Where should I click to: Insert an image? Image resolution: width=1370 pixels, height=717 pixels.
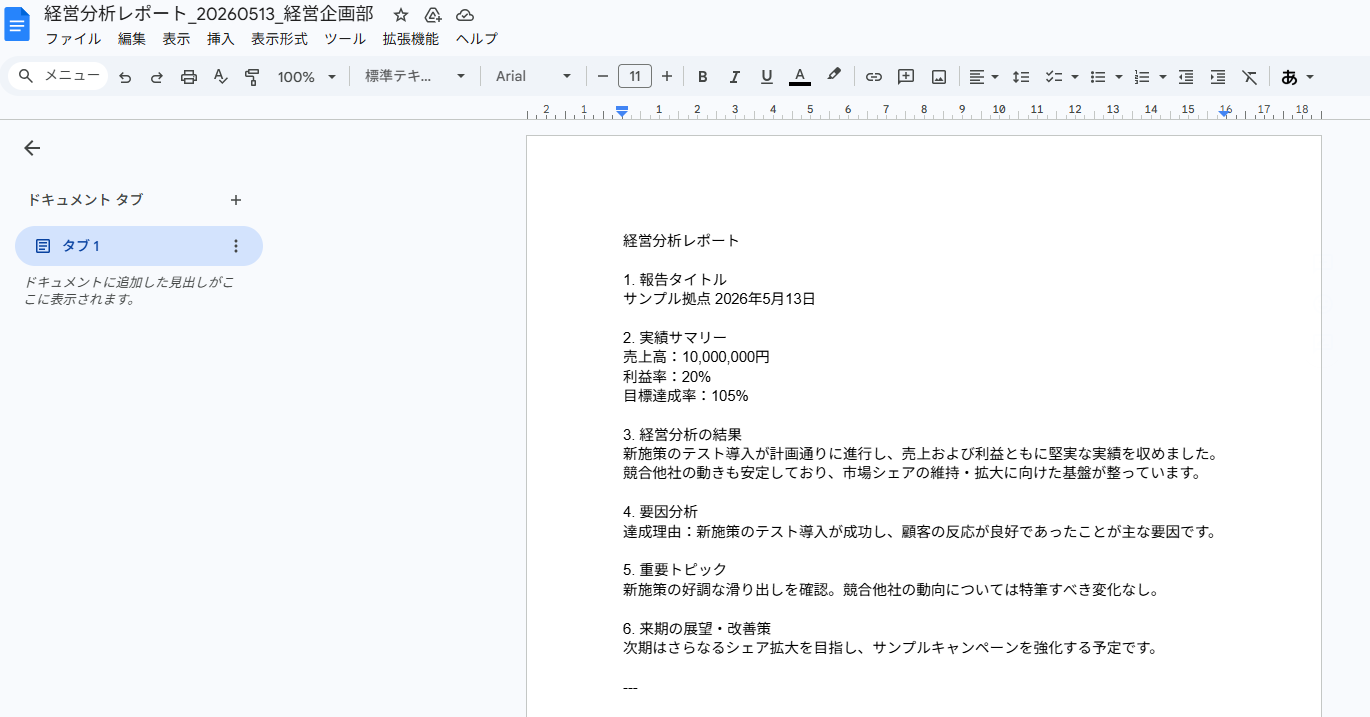click(939, 77)
